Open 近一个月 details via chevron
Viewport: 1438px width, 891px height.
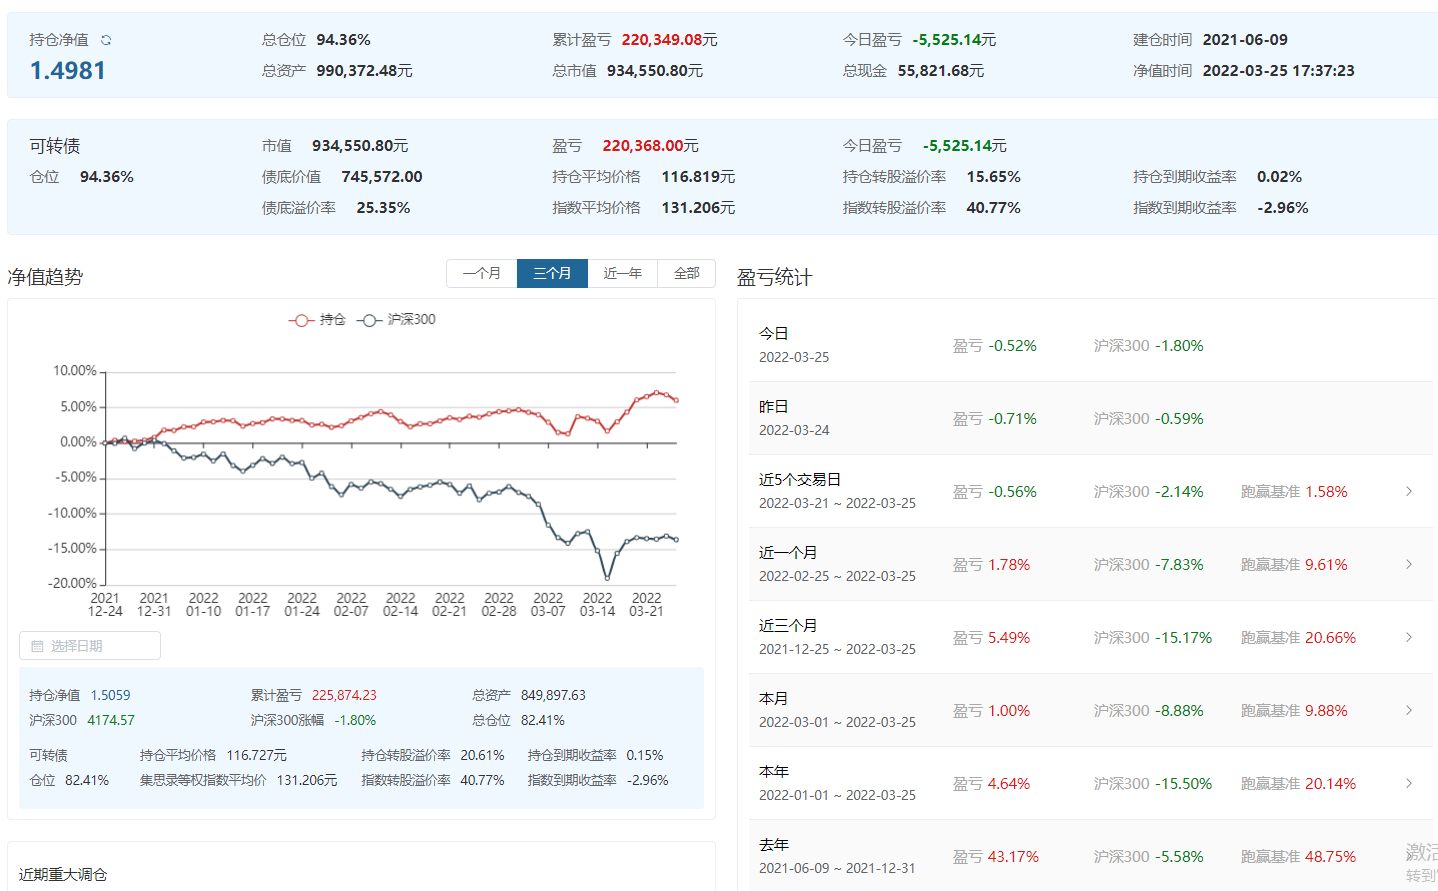click(1409, 564)
